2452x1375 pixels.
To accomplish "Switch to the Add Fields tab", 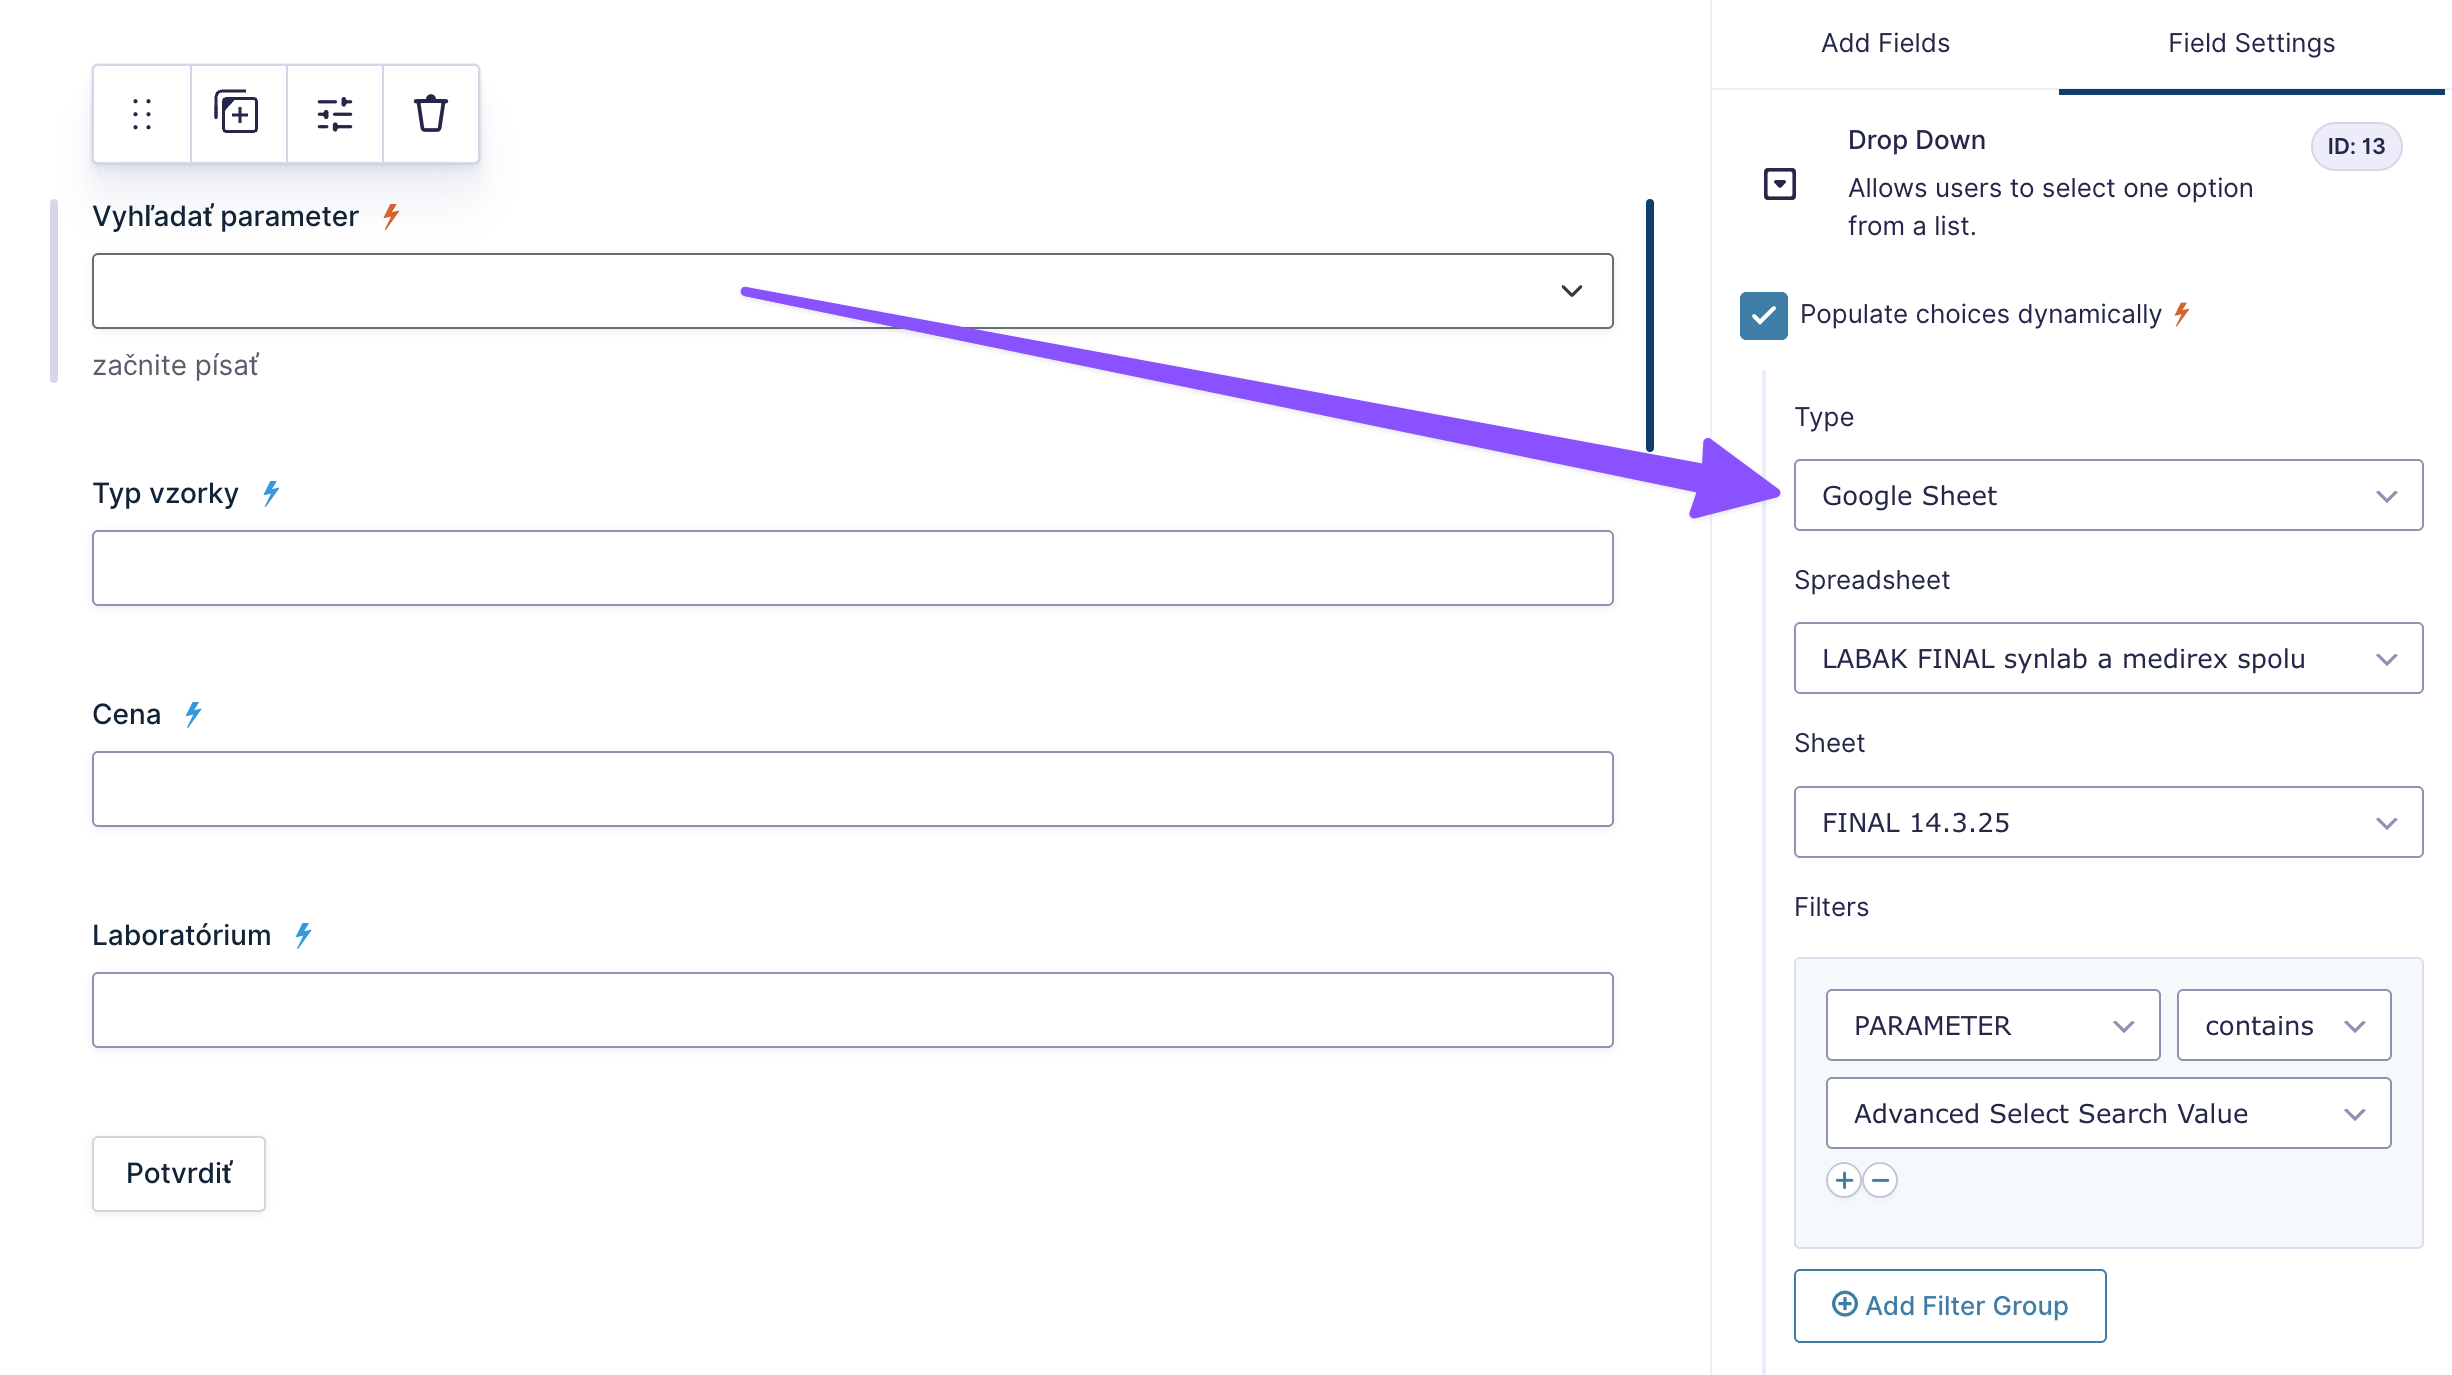I will point(1885,44).
